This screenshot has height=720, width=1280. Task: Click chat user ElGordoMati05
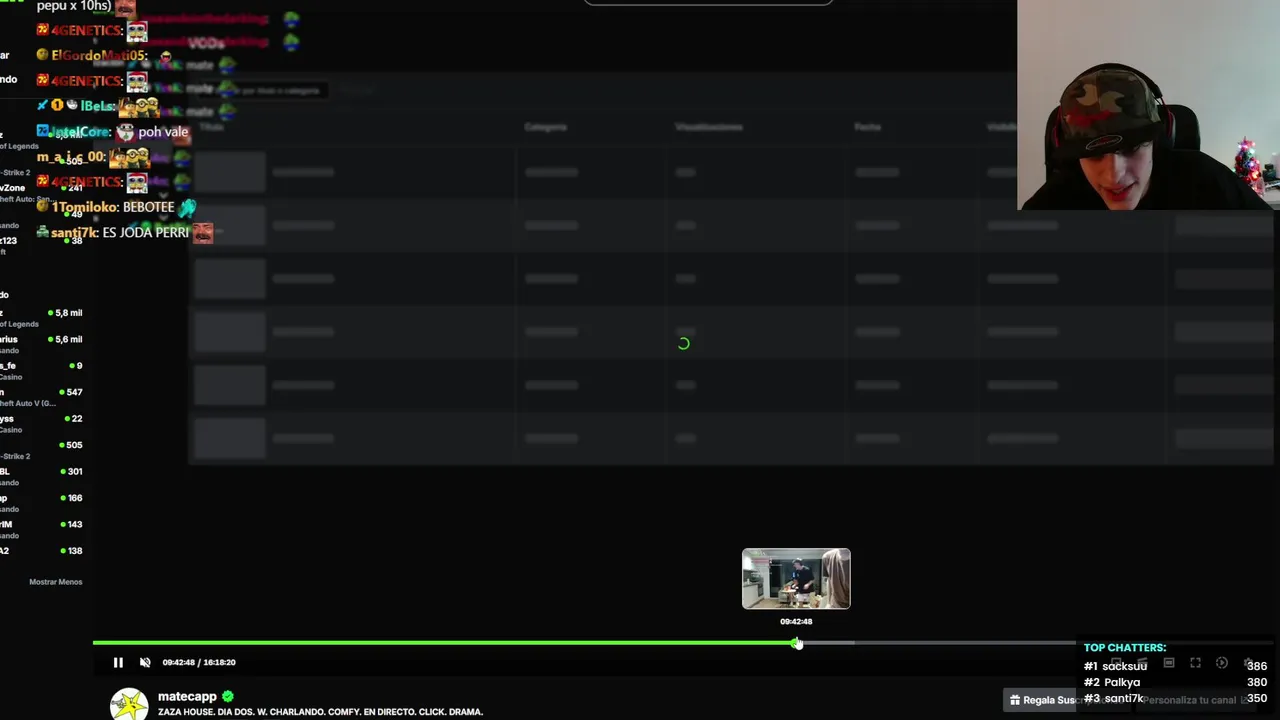point(99,56)
